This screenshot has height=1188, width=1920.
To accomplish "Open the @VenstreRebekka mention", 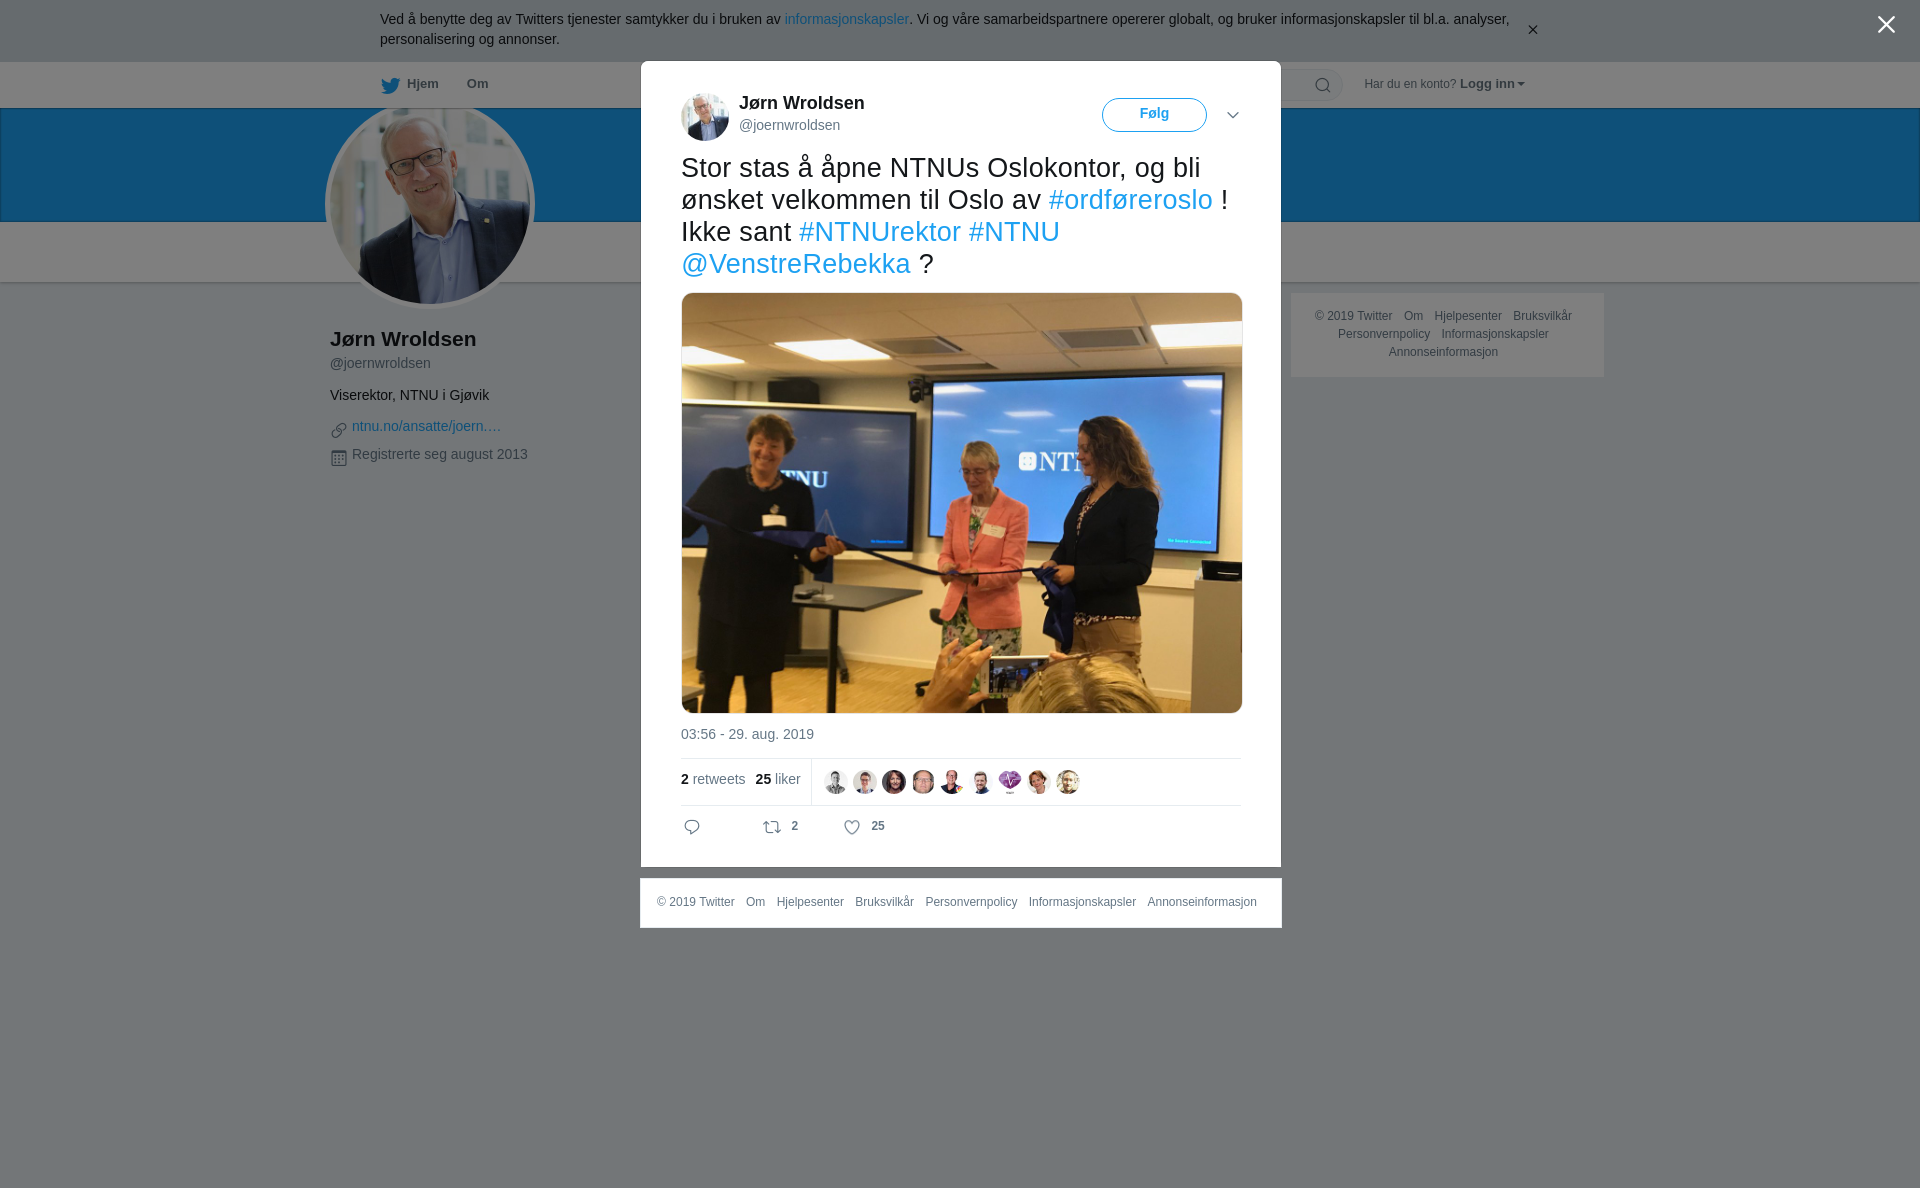I will click(x=796, y=264).
